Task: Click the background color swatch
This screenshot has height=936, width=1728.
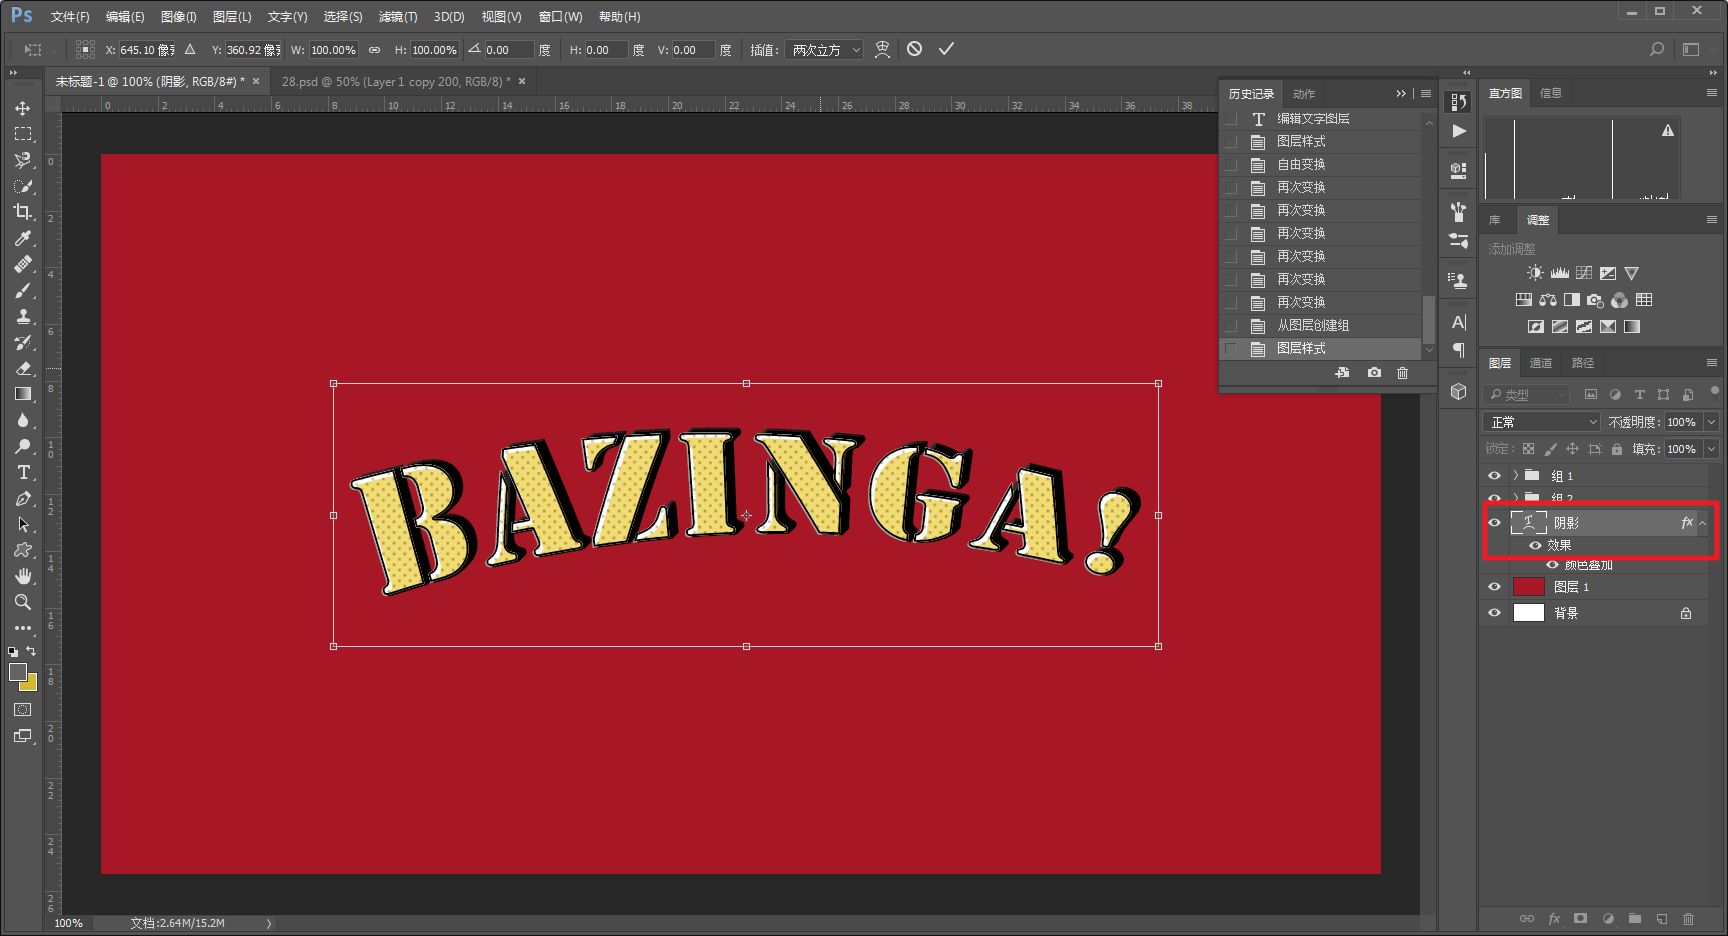Action: (30, 684)
